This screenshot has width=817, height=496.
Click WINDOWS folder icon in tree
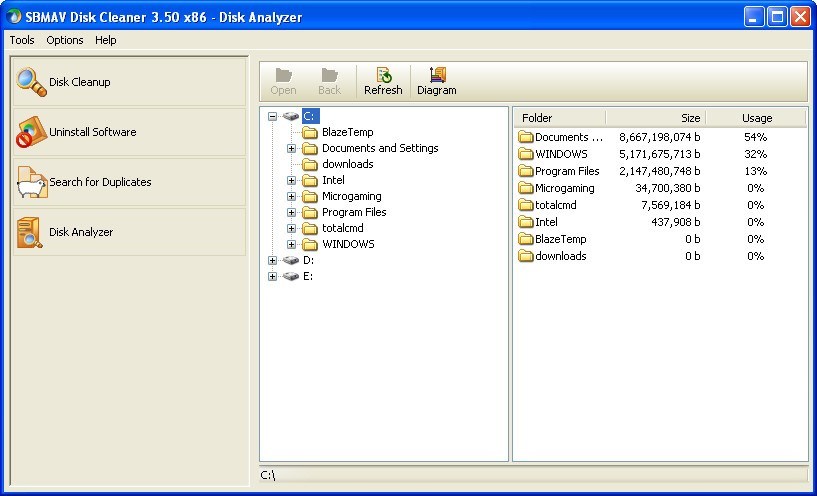coord(310,244)
